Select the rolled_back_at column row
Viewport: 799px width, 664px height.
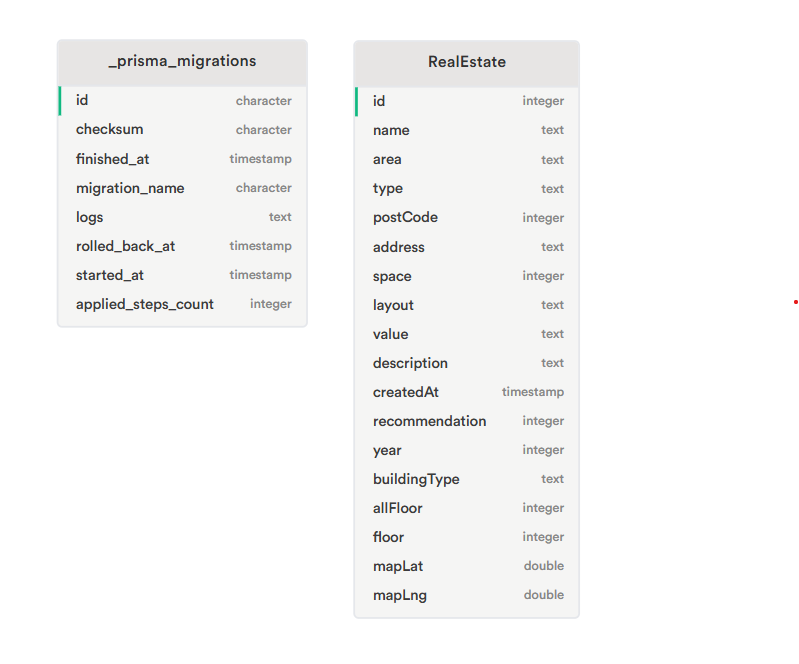pos(182,246)
